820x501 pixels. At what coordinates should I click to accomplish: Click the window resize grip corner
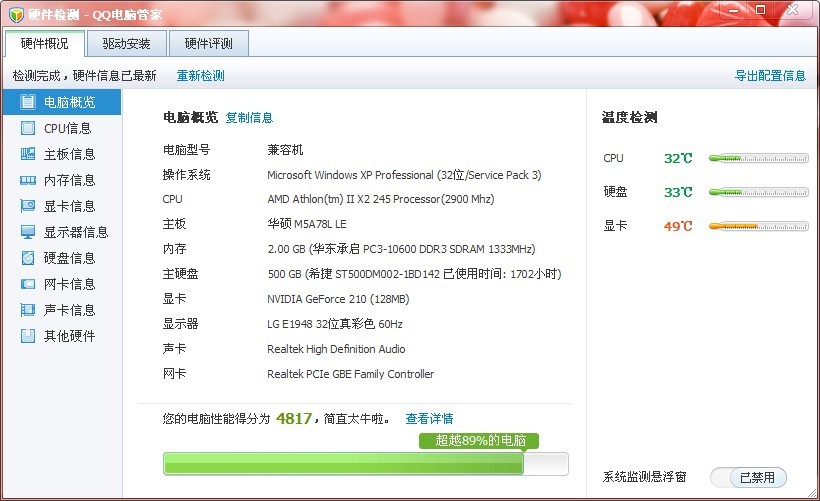tap(812, 492)
